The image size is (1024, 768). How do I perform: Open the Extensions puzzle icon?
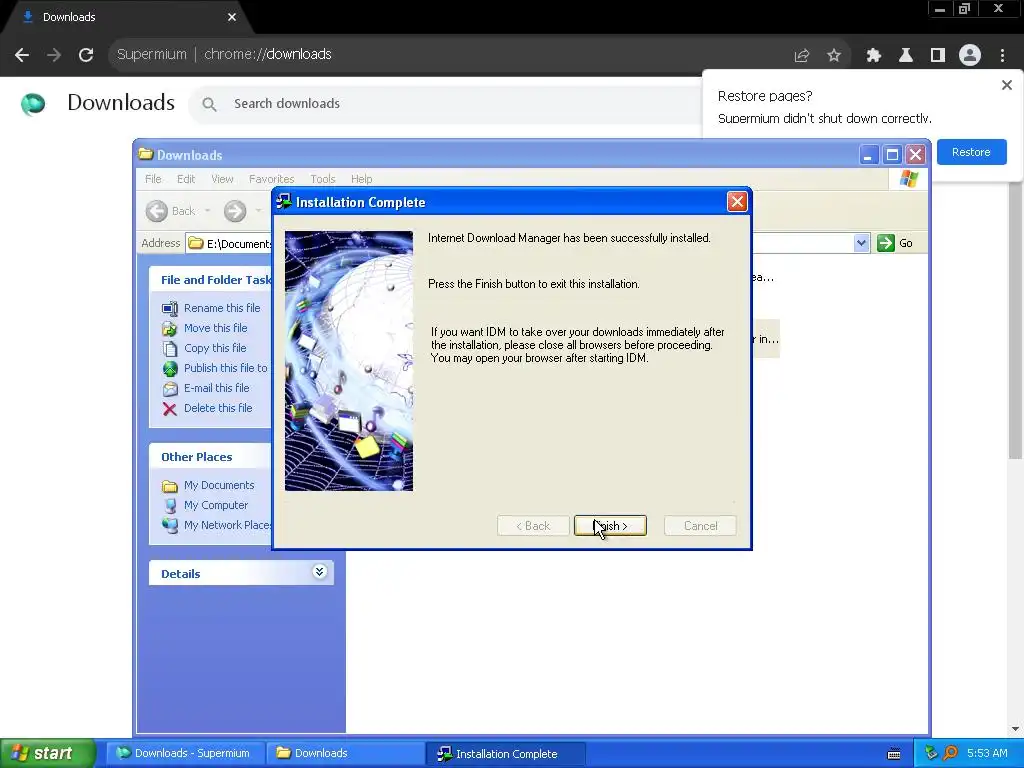(873, 56)
